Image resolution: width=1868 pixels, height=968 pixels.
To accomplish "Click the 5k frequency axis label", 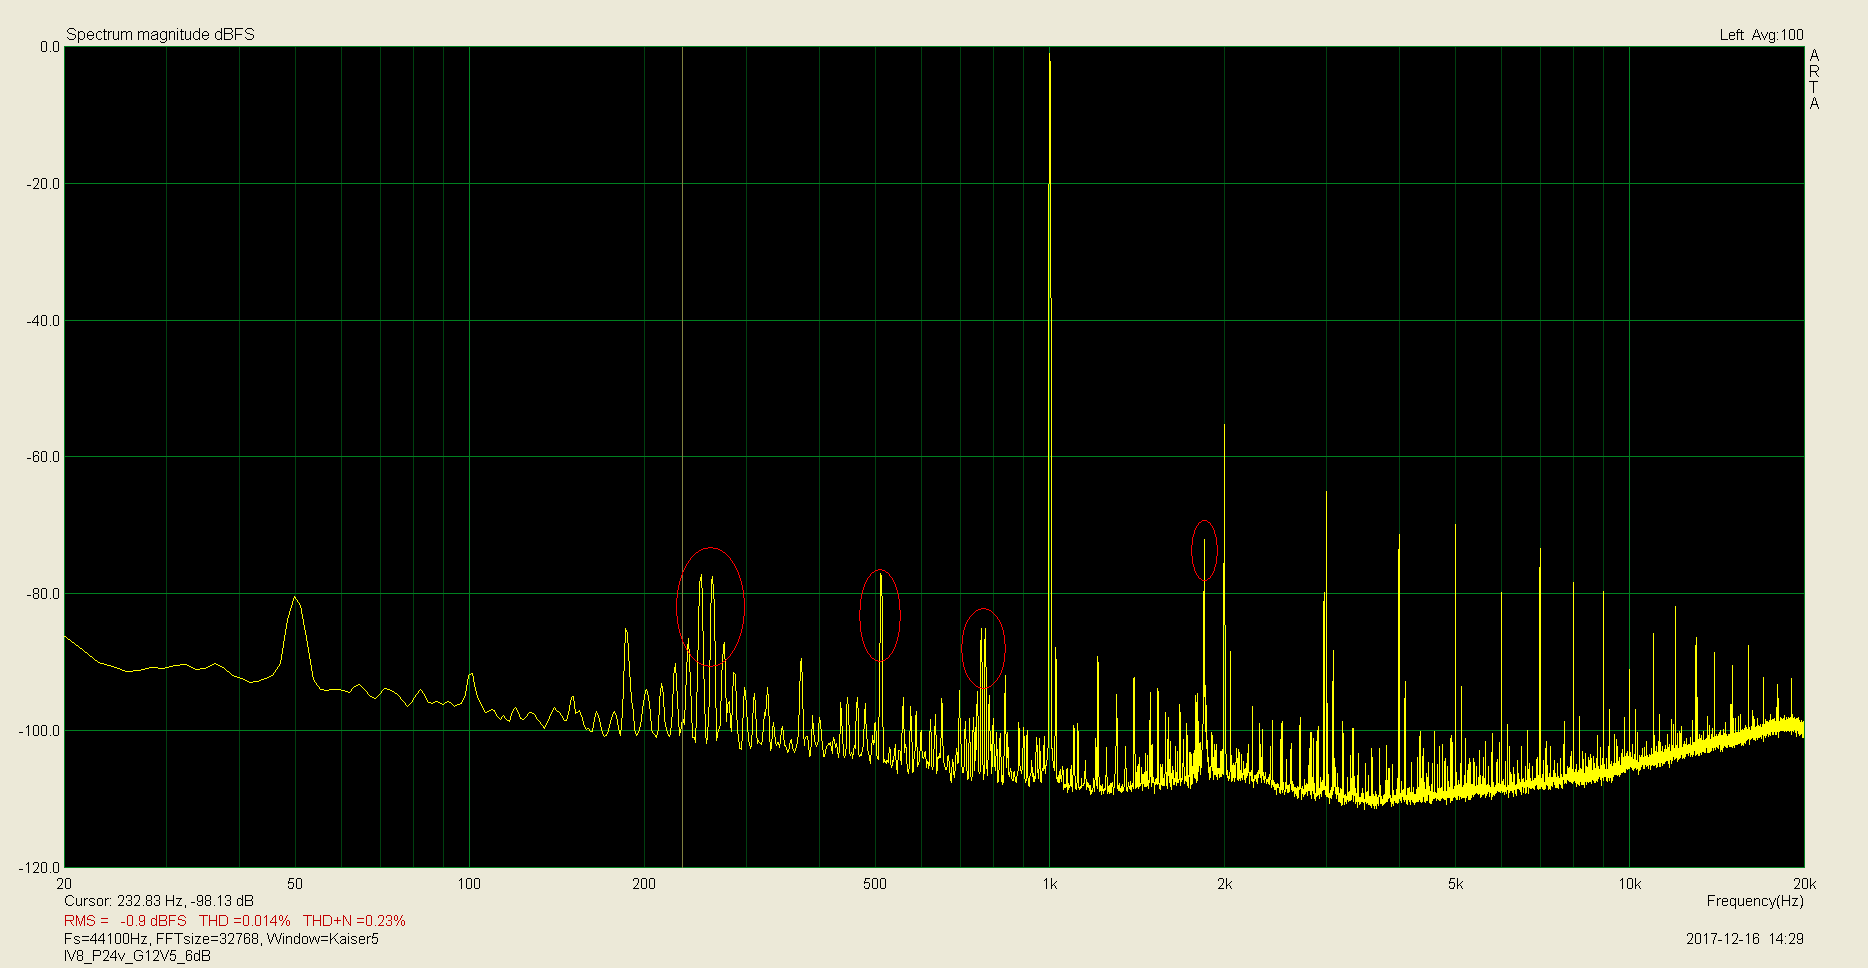I will (x=1455, y=884).
